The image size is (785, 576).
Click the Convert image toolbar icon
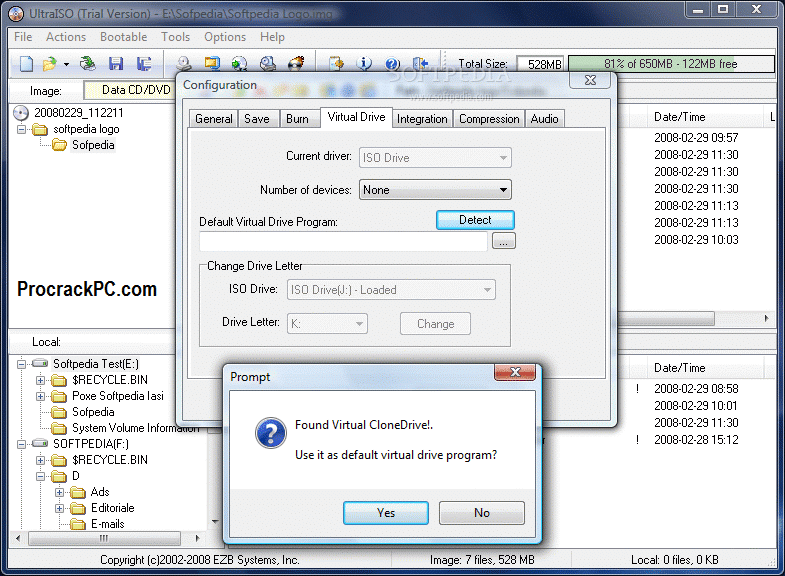point(239,64)
